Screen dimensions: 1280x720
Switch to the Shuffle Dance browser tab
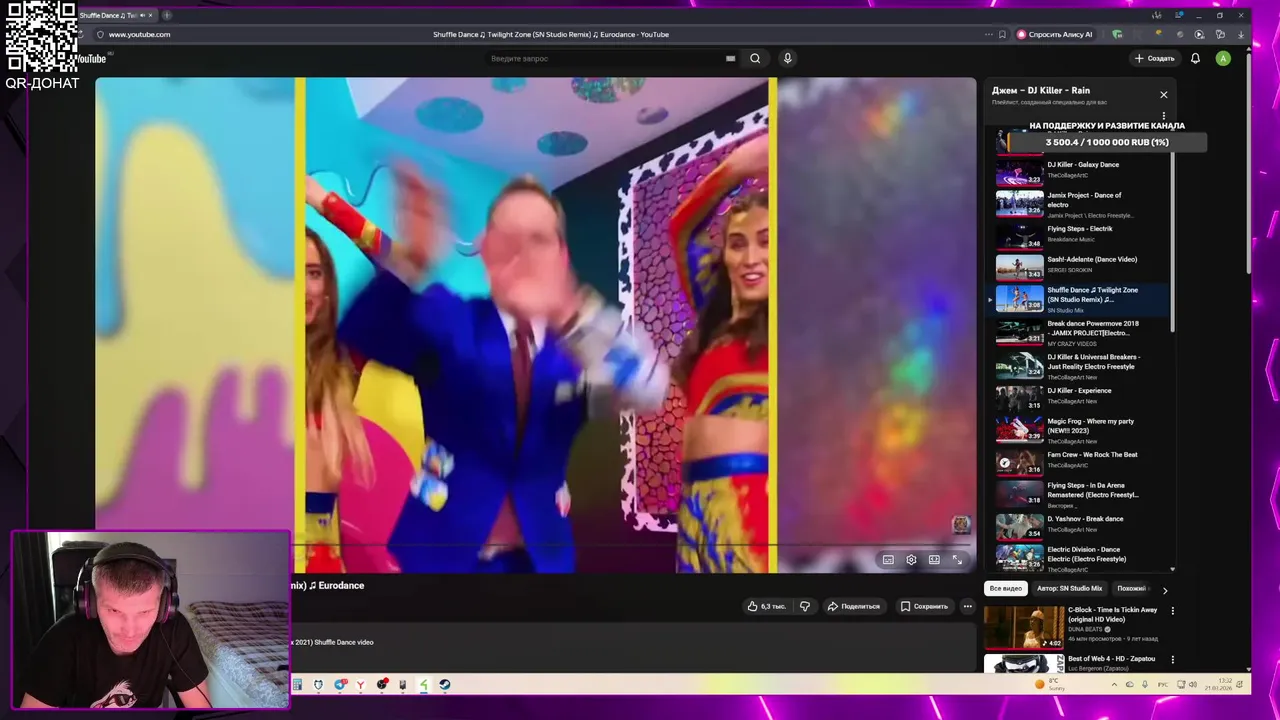115,15
